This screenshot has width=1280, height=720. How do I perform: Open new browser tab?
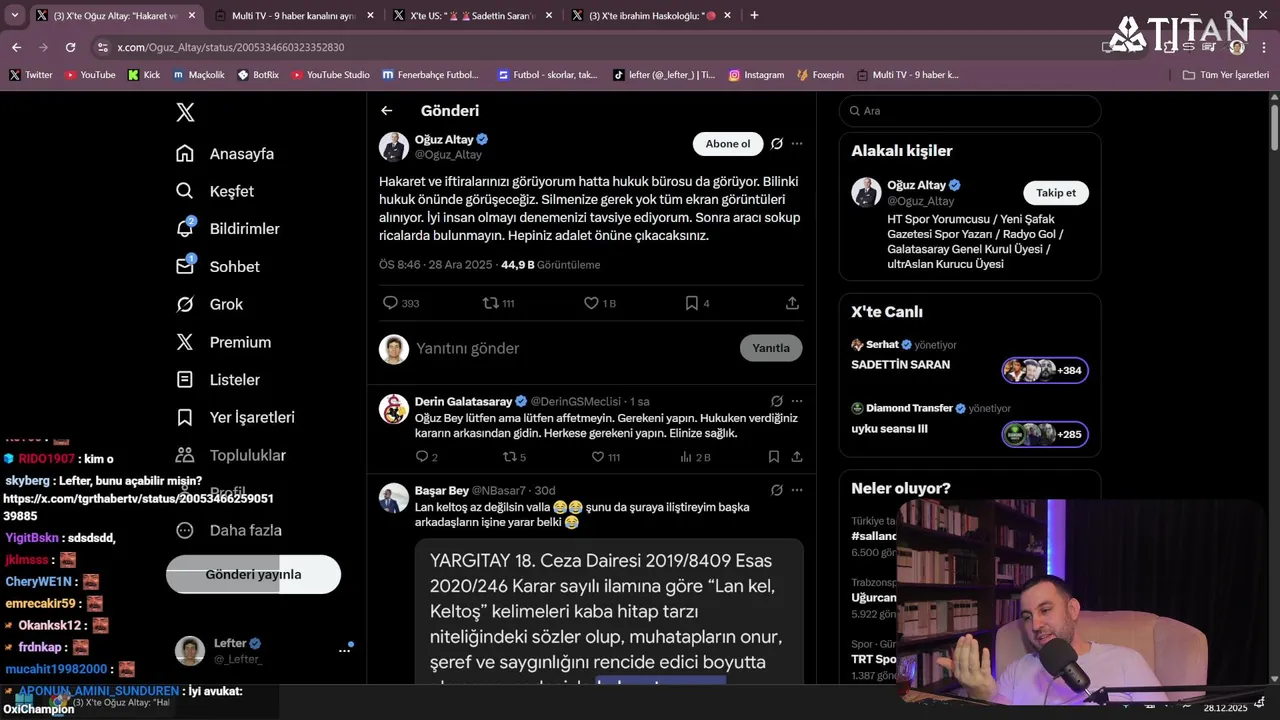pyautogui.click(x=754, y=16)
